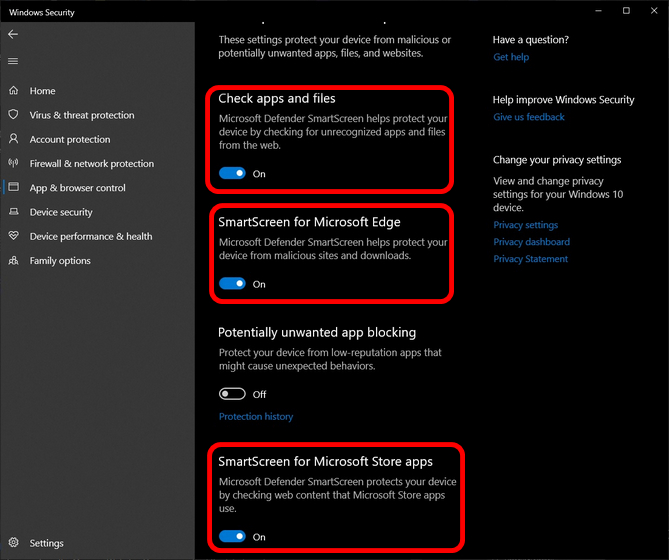Turn off Check apps and files toggle

[232, 173]
